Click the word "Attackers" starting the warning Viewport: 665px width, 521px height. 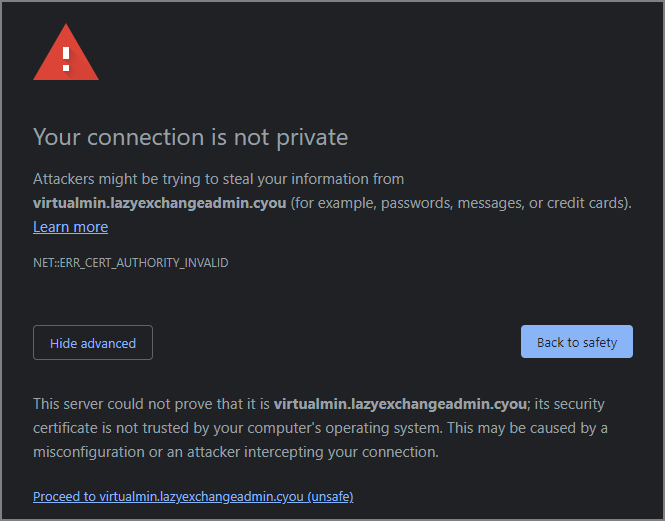pyautogui.click(x=64, y=179)
